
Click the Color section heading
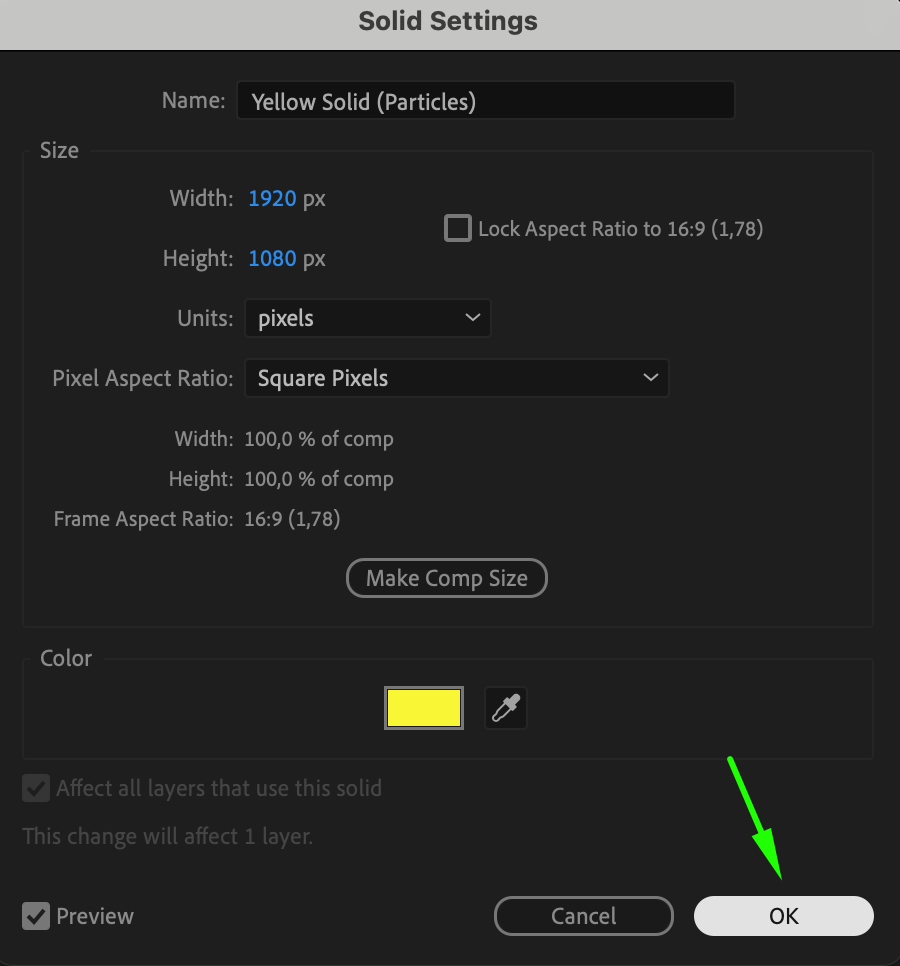[x=66, y=659]
